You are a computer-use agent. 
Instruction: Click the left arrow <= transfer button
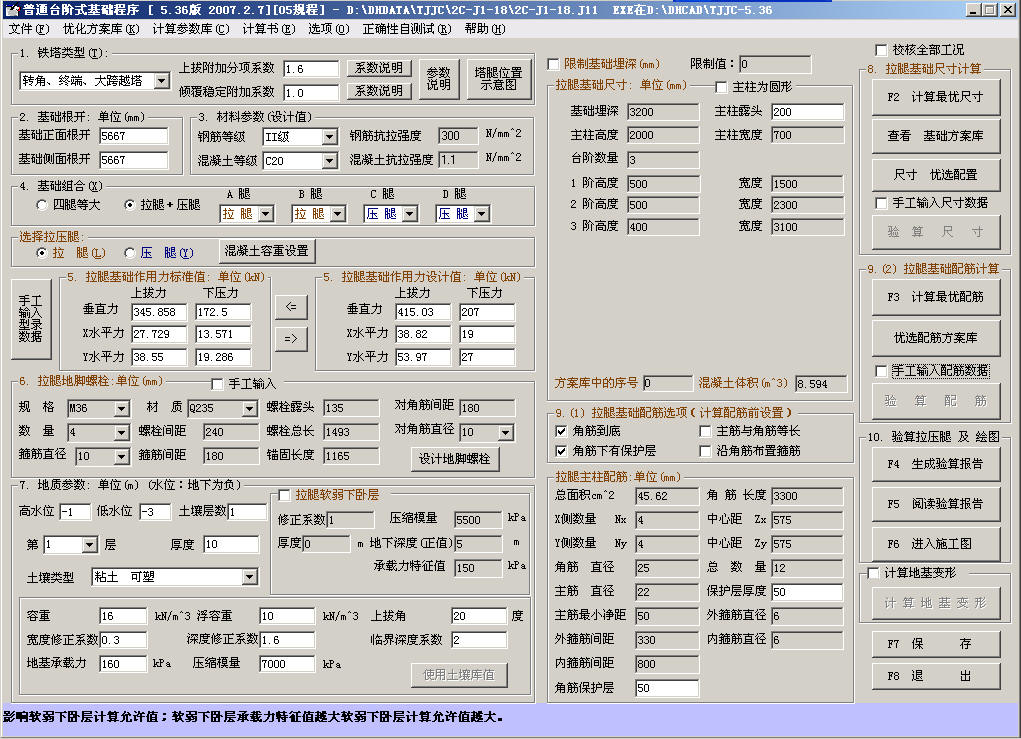(x=291, y=307)
